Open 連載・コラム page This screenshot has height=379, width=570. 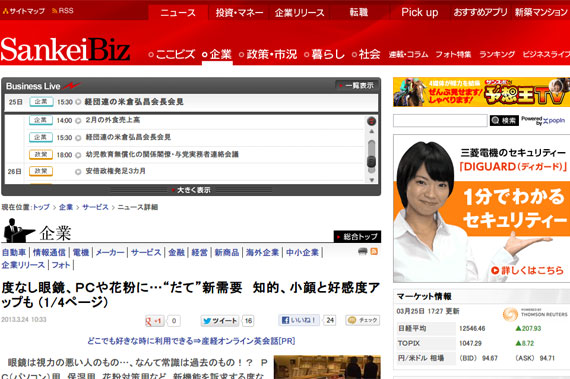click(408, 55)
